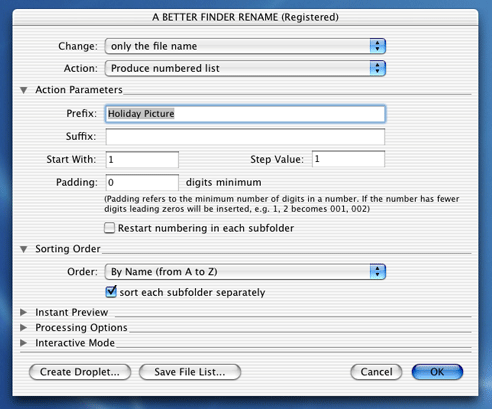Image resolution: width=492 pixels, height=409 pixels.
Task: Click the Step Value field
Action: pos(348,159)
